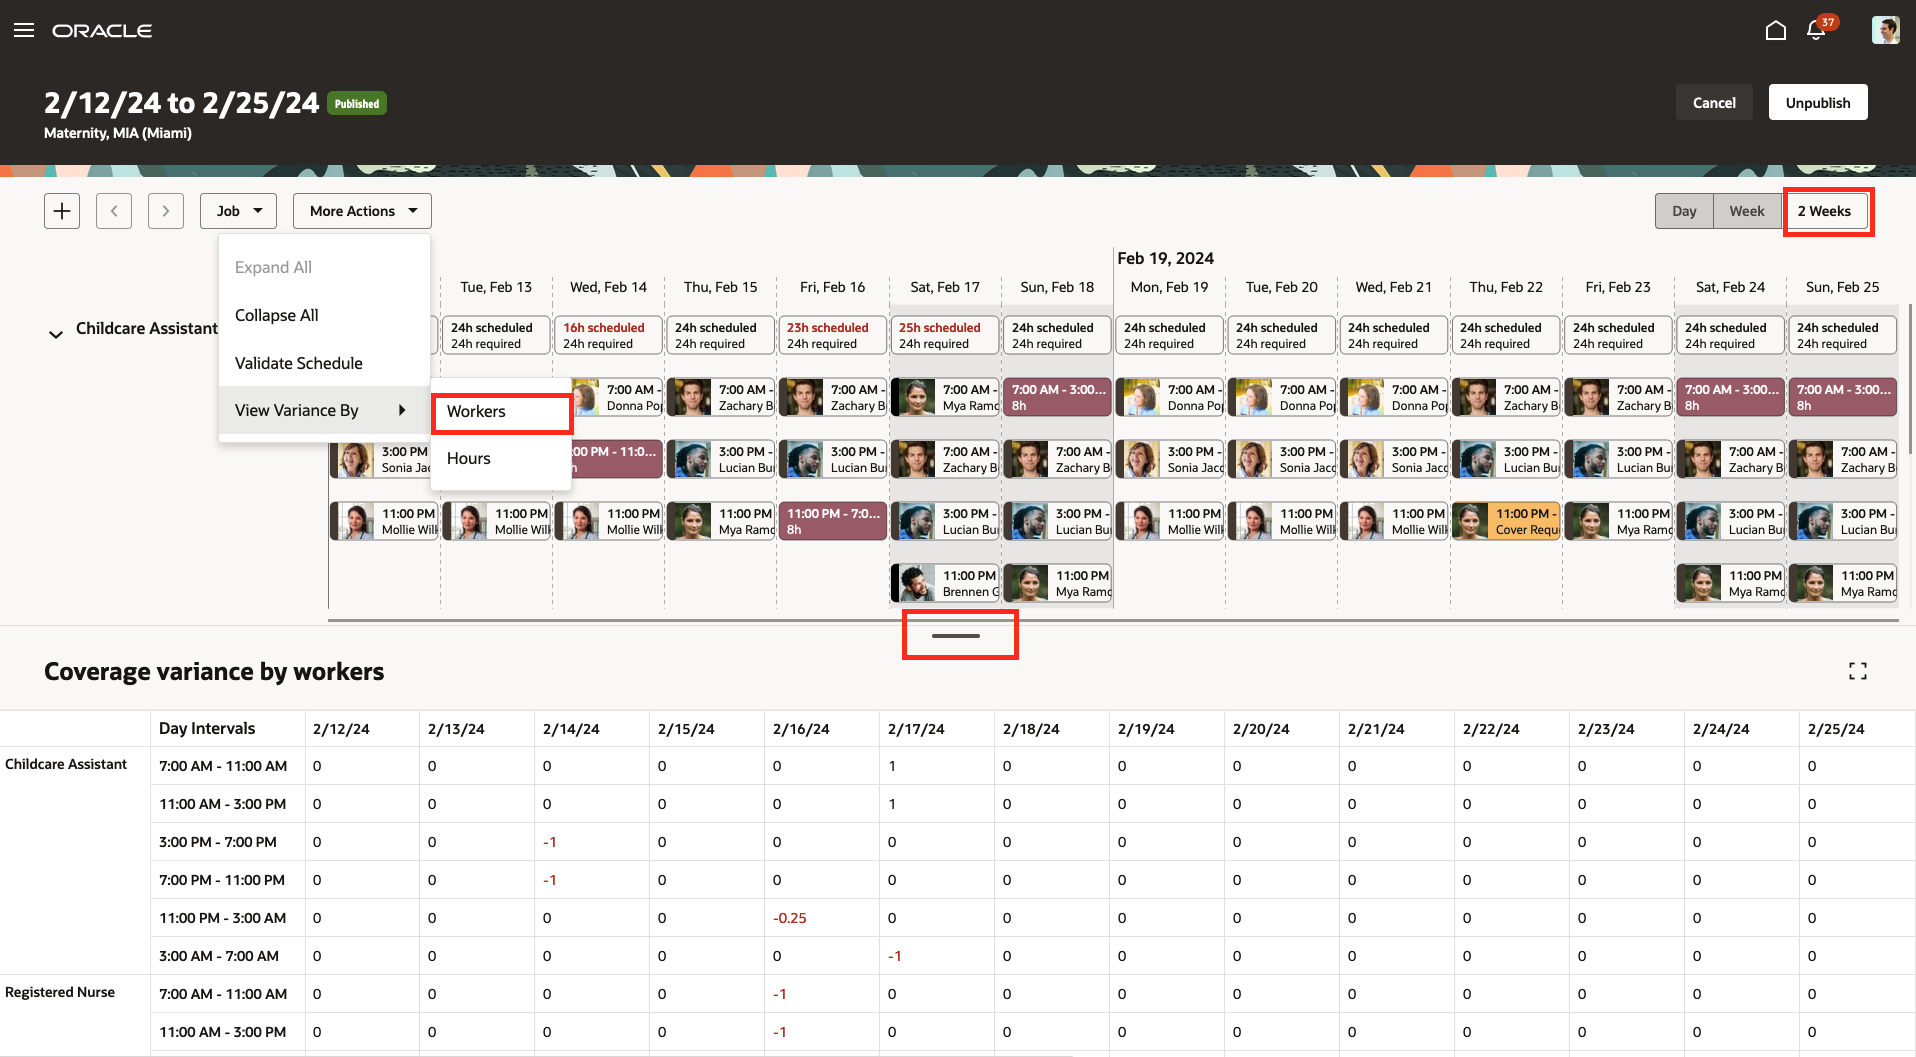Screen dimensions: 1916x1057
Task: Click the Thu, Feb 15 day header
Action: tap(720, 287)
